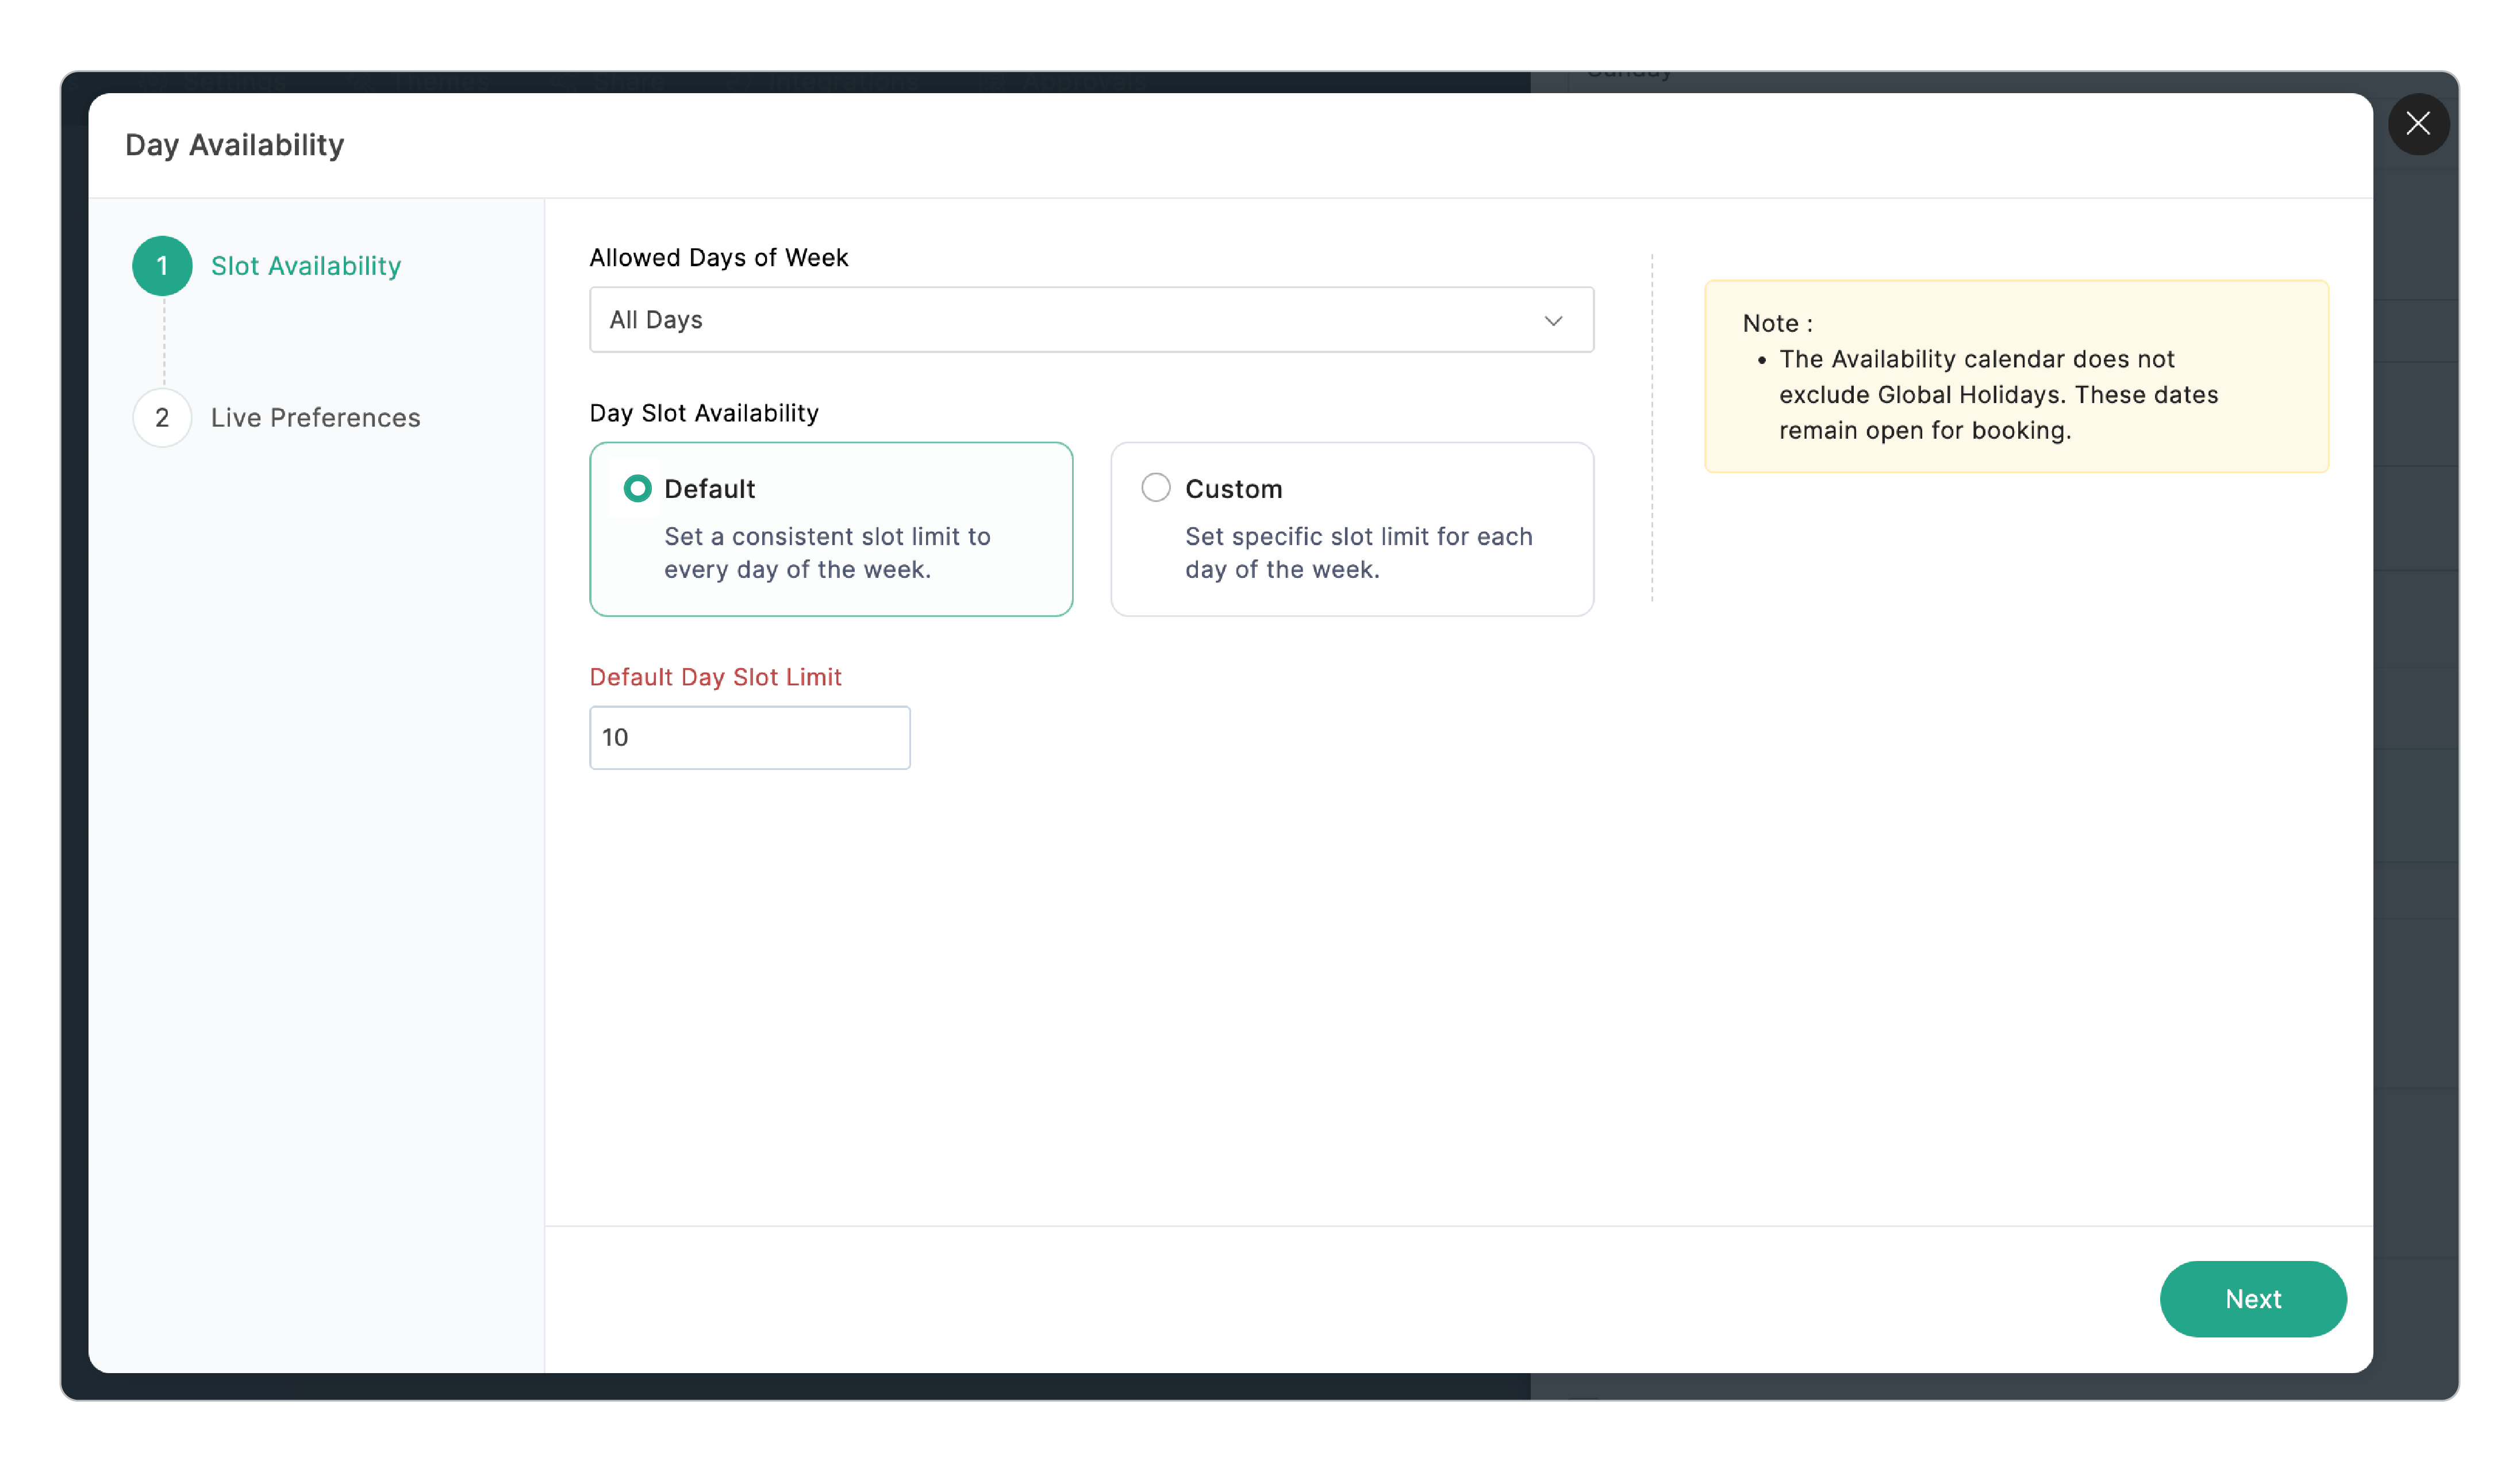Click the Day Availability title
The width and height of the screenshot is (2520, 1472).
point(235,145)
